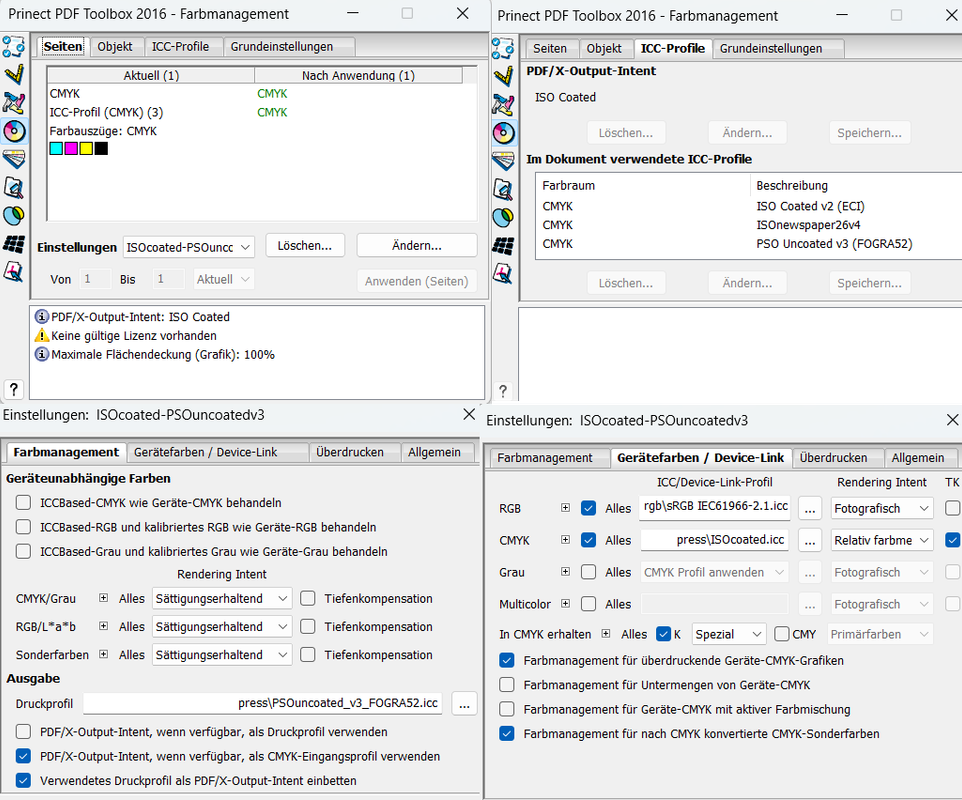The image size is (962, 800).
Task: Click the question mark help button in the ICC-Profile-tab window
Action: click(502, 391)
